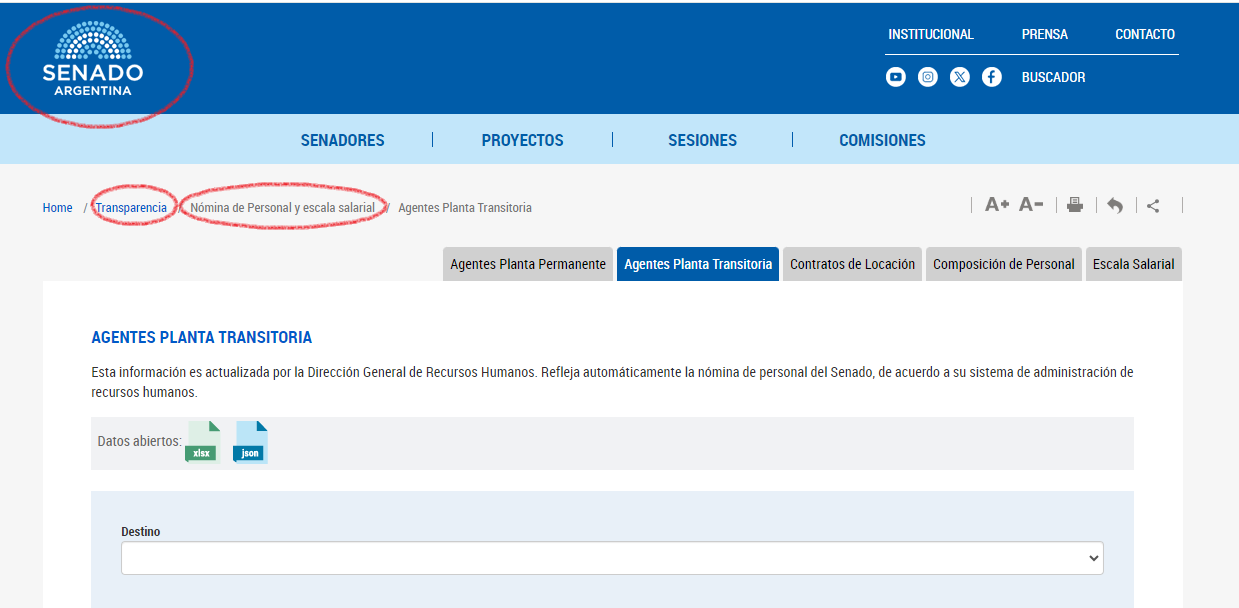
Task: Go back using the return arrow icon
Action: [1115, 205]
